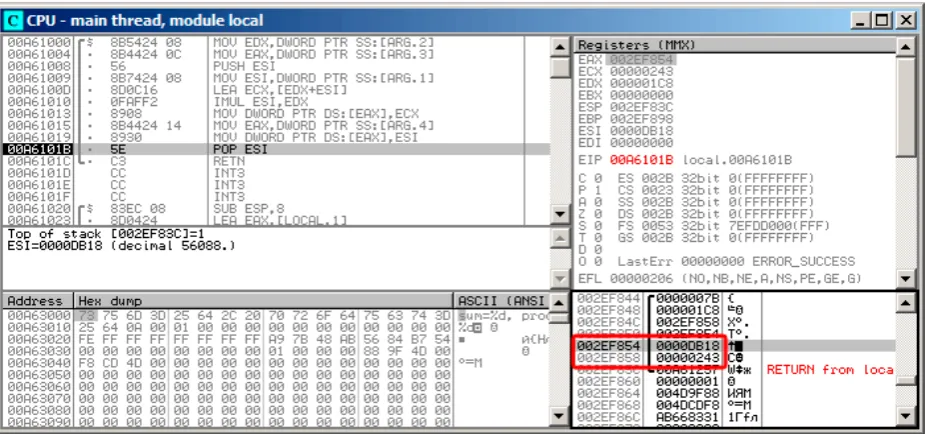Click the FS 0053 segment register line
Image resolution: width=925 pixels, height=434 pixels.
click(x=724, y=225)
